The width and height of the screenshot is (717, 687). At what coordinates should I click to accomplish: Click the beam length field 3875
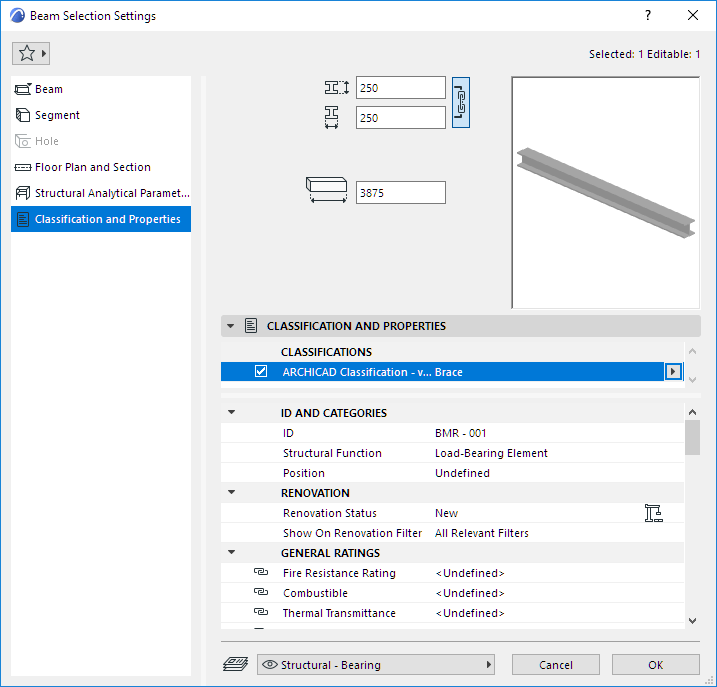pos(401,193)
